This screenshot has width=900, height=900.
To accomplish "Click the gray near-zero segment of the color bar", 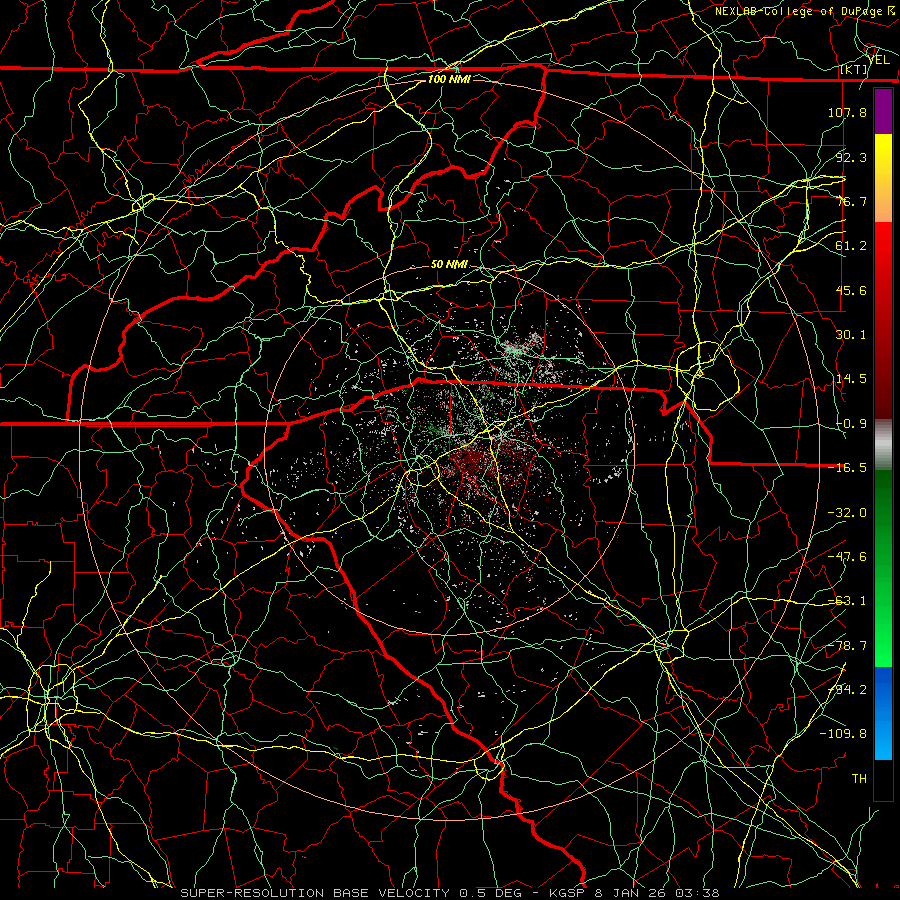I will [x=883, y=445].
